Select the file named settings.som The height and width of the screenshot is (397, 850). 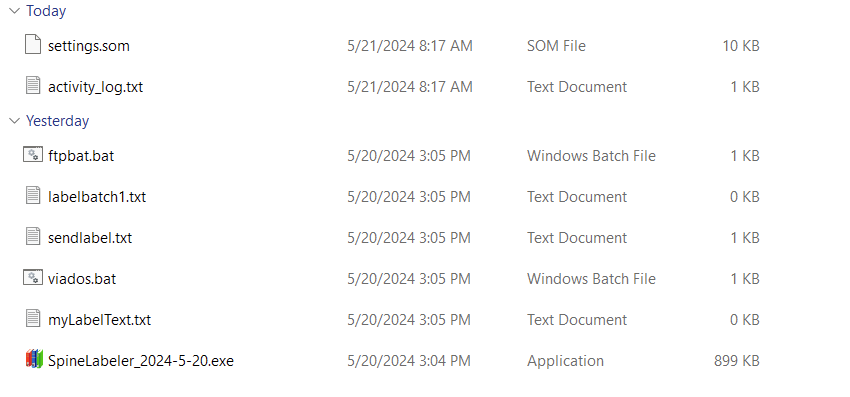[x=89, y=46]
